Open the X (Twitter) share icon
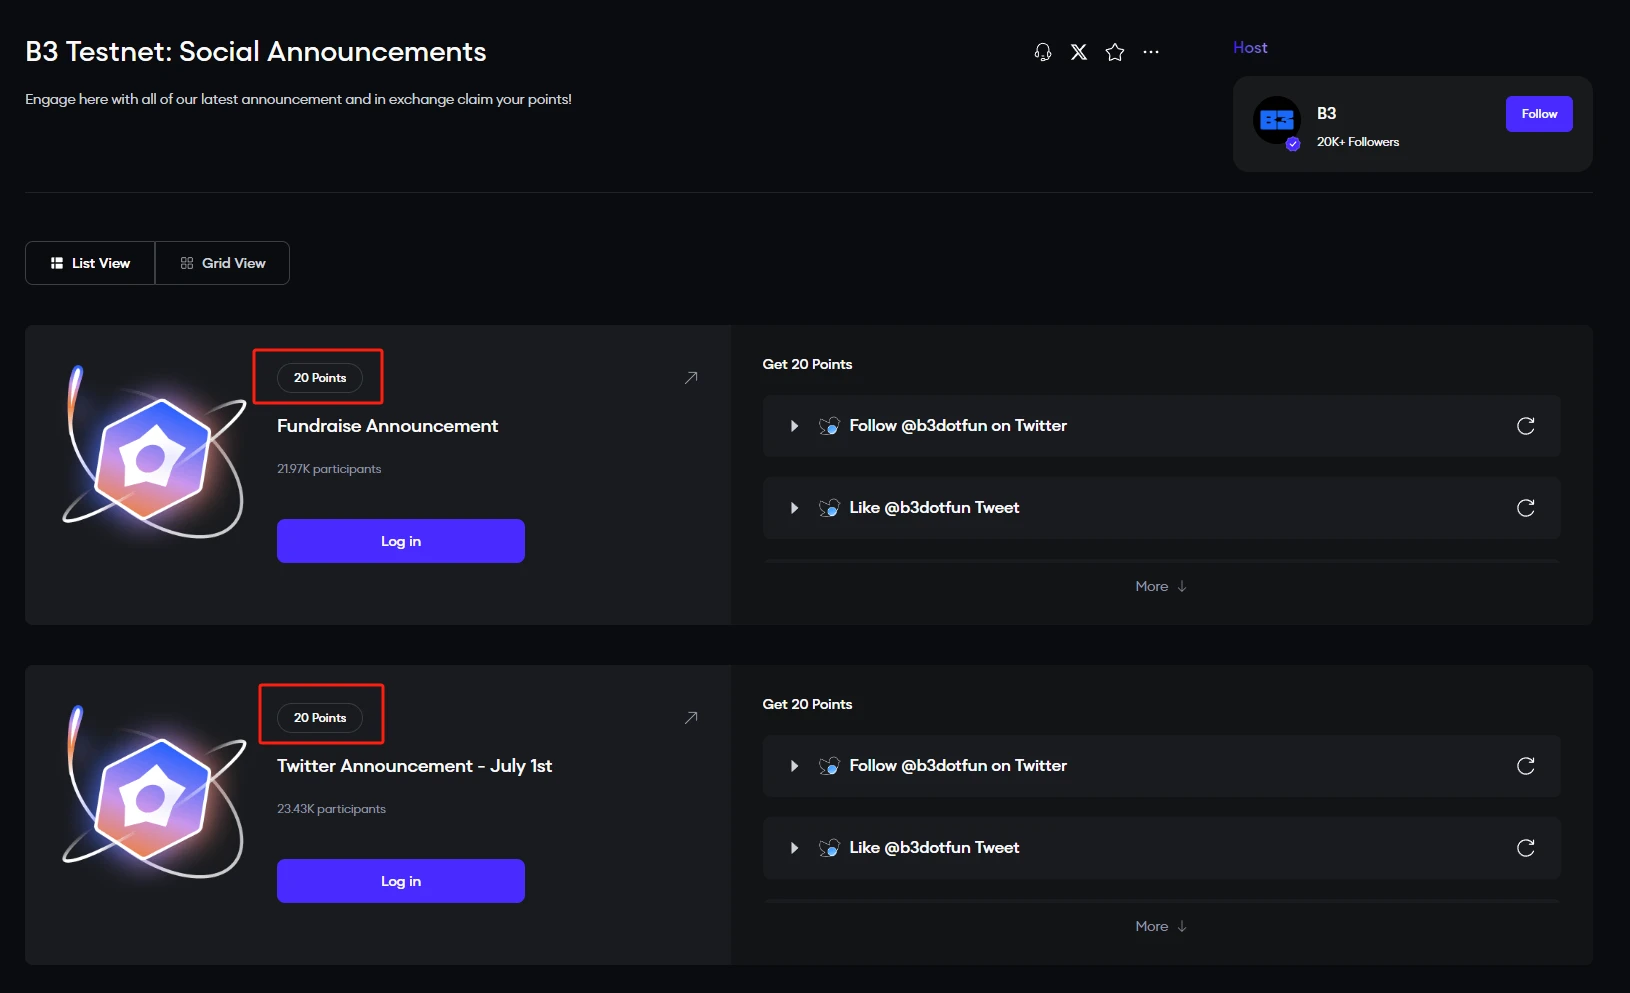 (x=1079, y=52)
